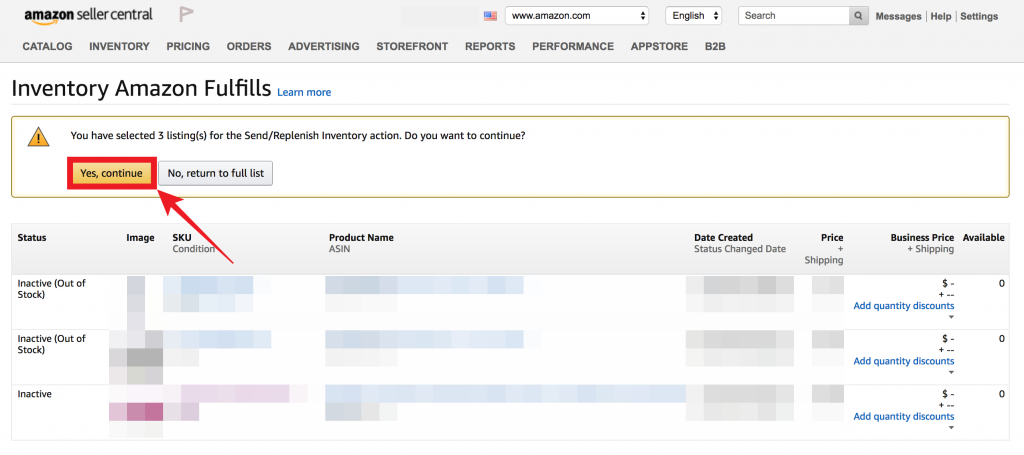Click the Status column header
Screen dimensions: 1024x455
pos(32,238)
